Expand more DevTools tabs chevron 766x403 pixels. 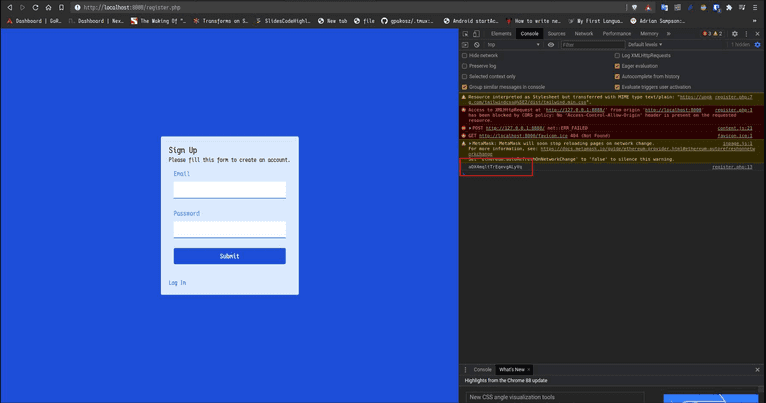[x=669, y=34]
